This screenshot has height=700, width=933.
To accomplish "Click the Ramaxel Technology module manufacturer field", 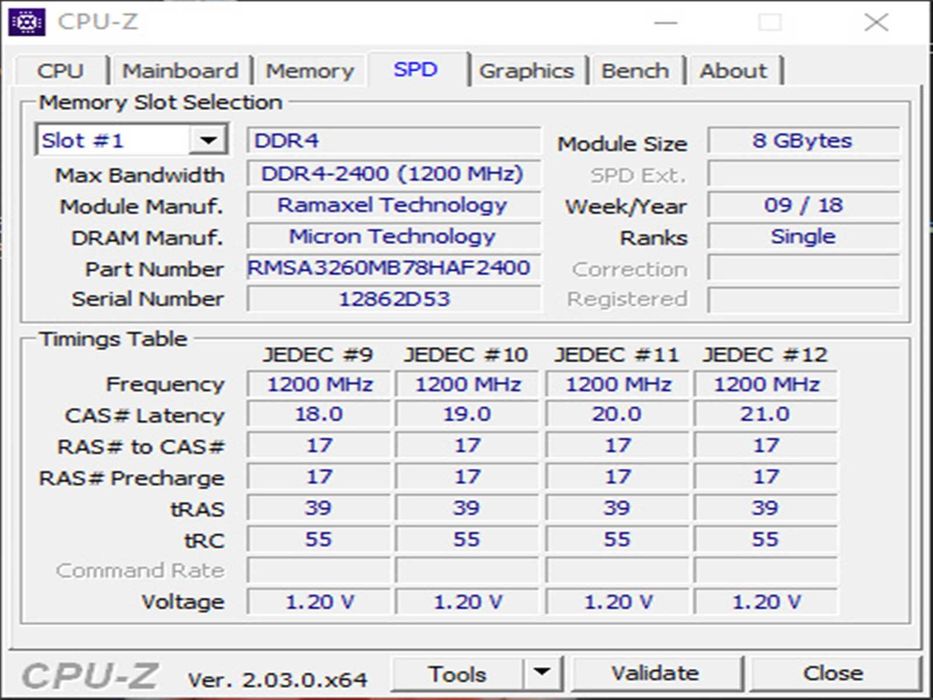I will pos(394,205).
